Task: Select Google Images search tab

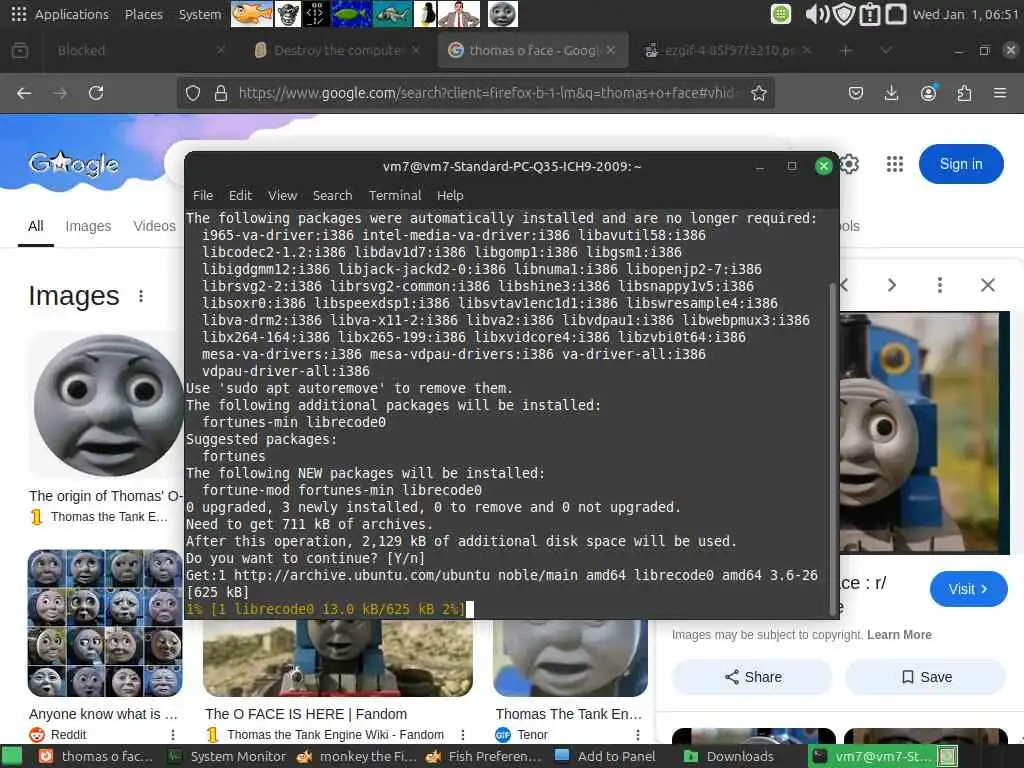Action: [x=88, y=226]
